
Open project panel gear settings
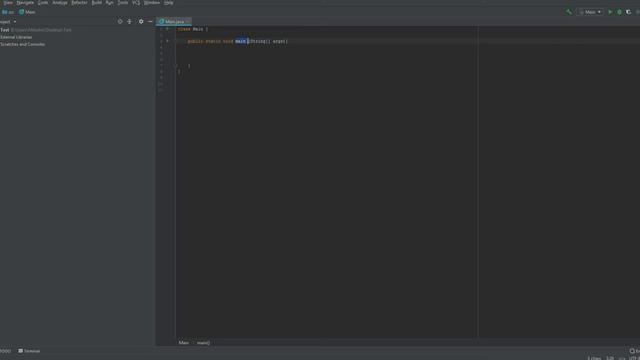click(x=141, y=21)
